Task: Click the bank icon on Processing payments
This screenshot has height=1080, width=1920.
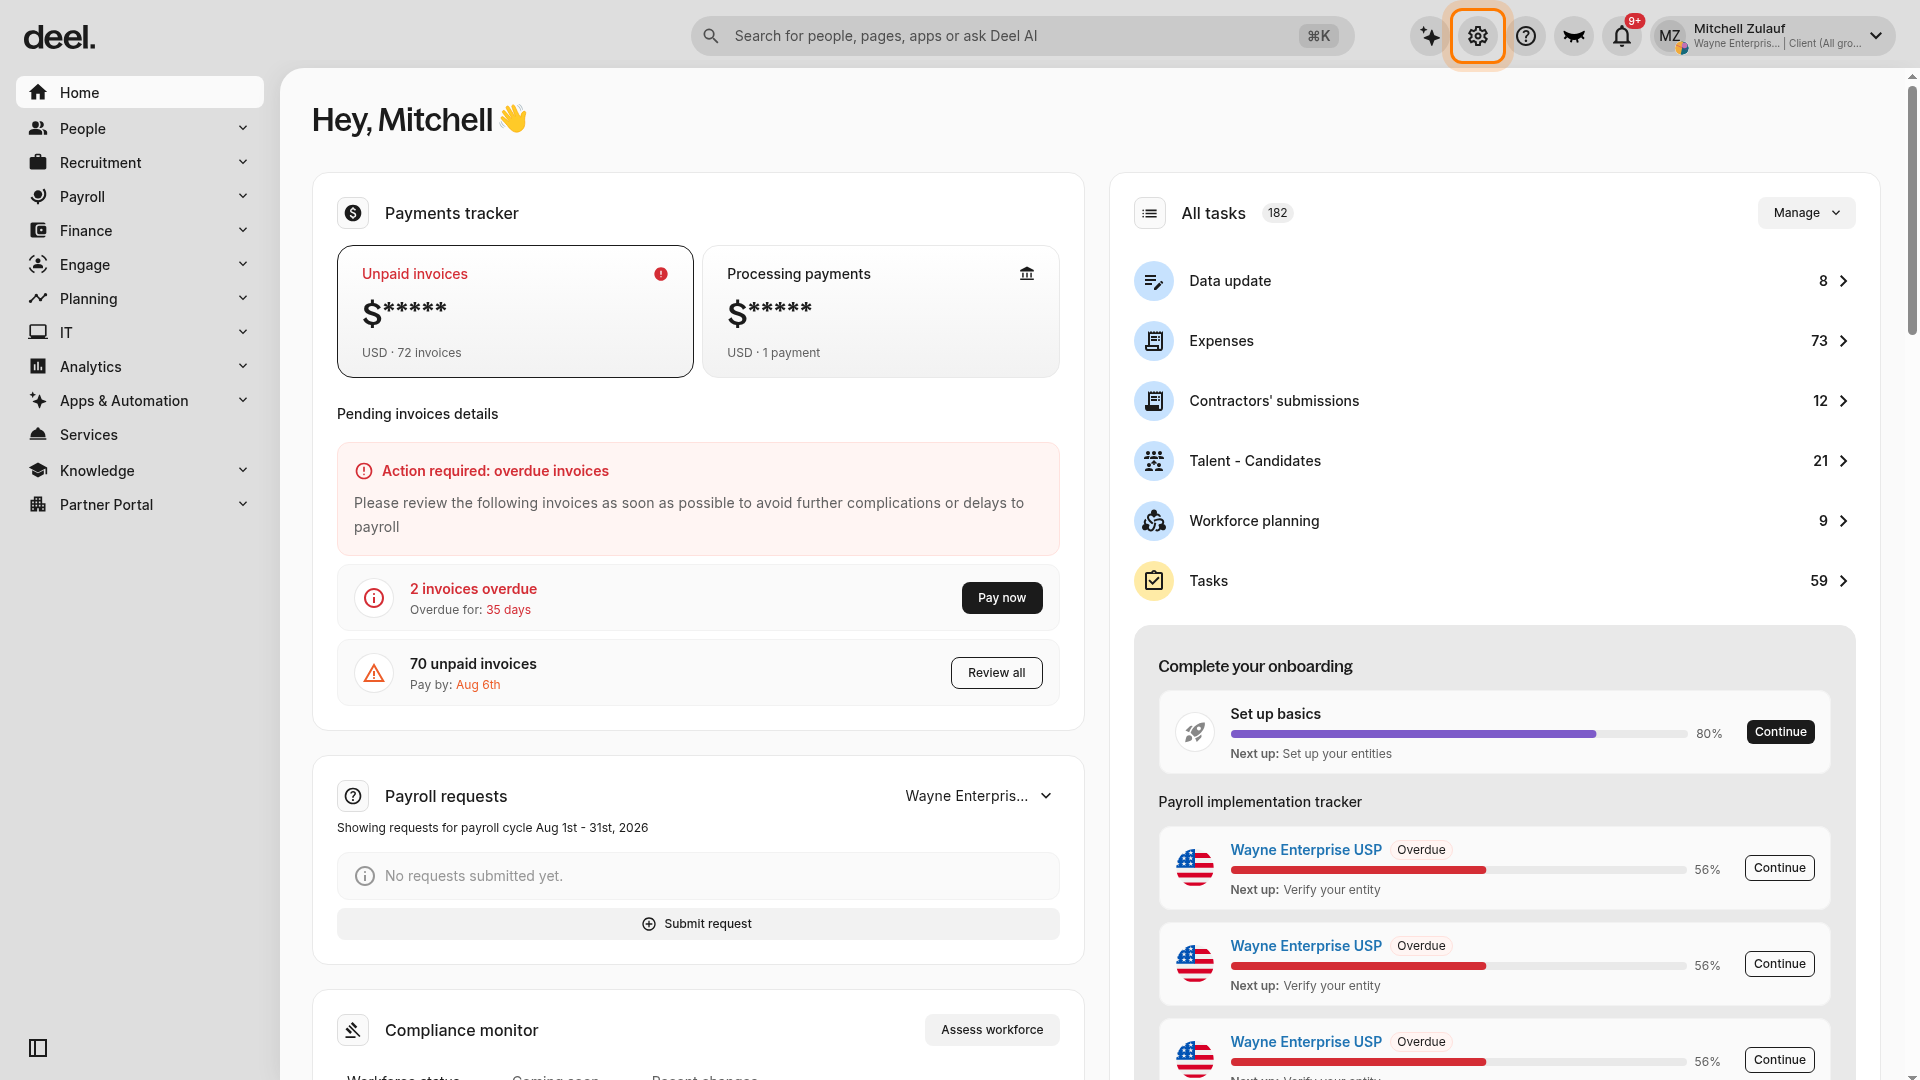Action: coord(1027,274)
